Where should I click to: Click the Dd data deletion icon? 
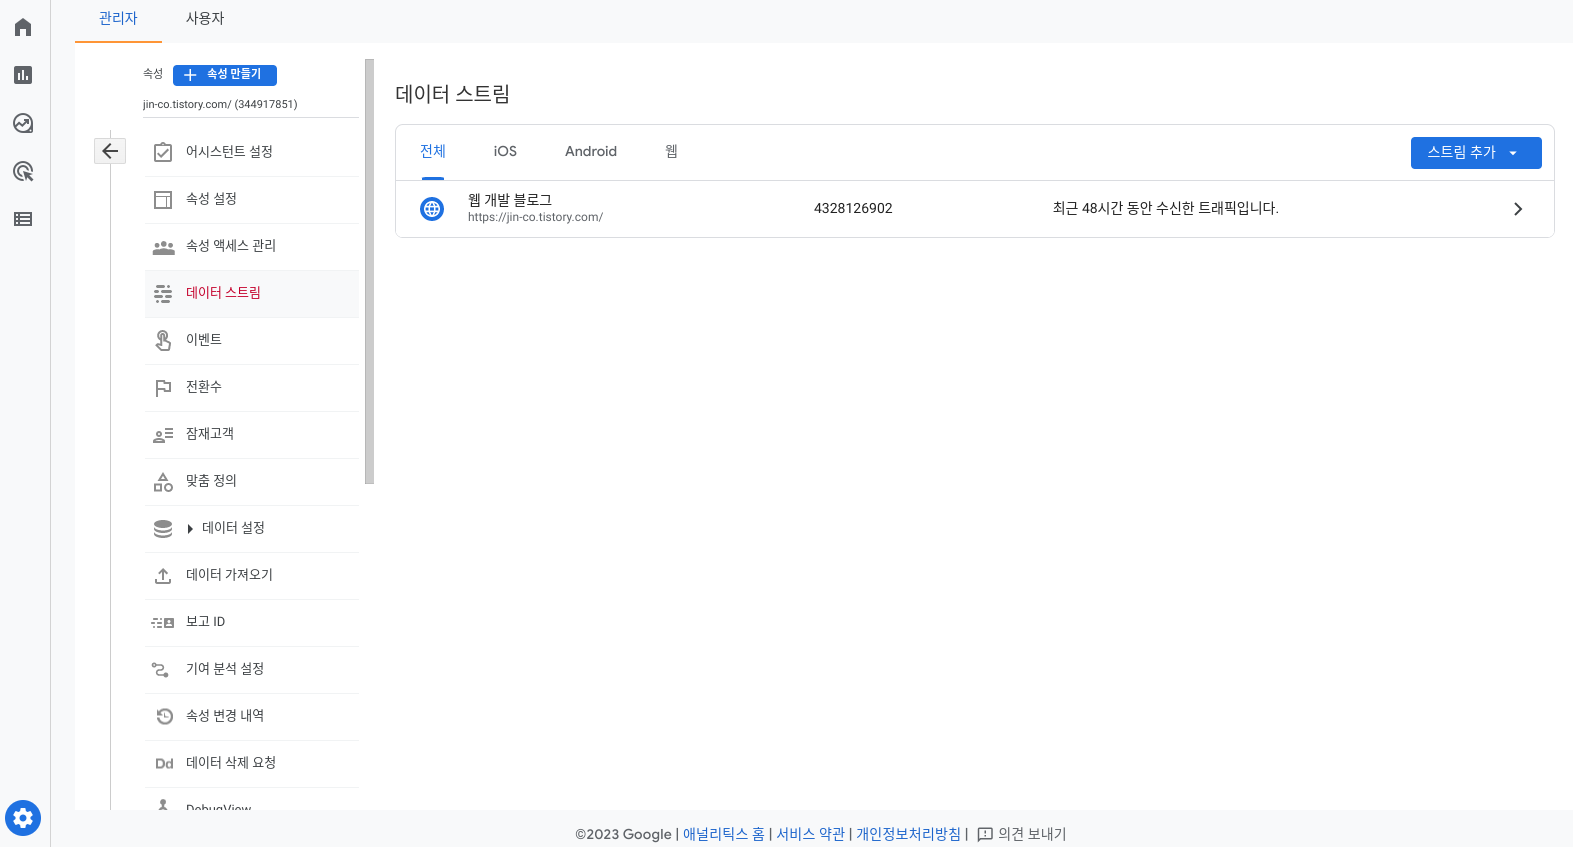[164, 763]
